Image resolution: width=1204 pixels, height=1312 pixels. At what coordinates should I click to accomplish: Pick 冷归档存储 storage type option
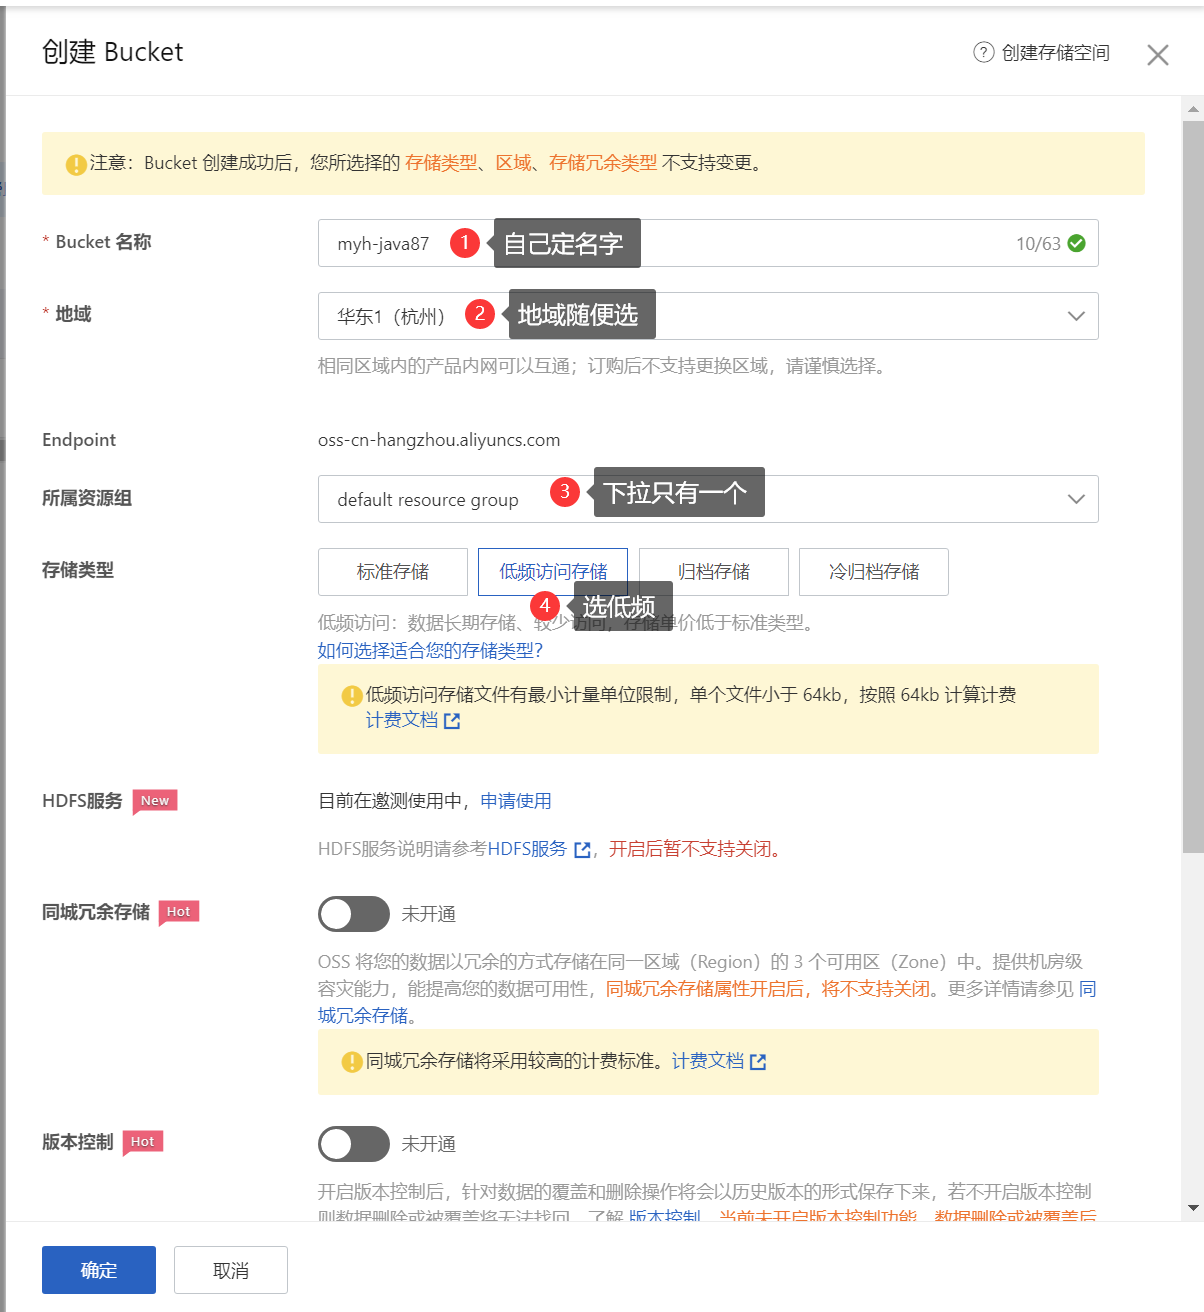[x=873, y=572]
